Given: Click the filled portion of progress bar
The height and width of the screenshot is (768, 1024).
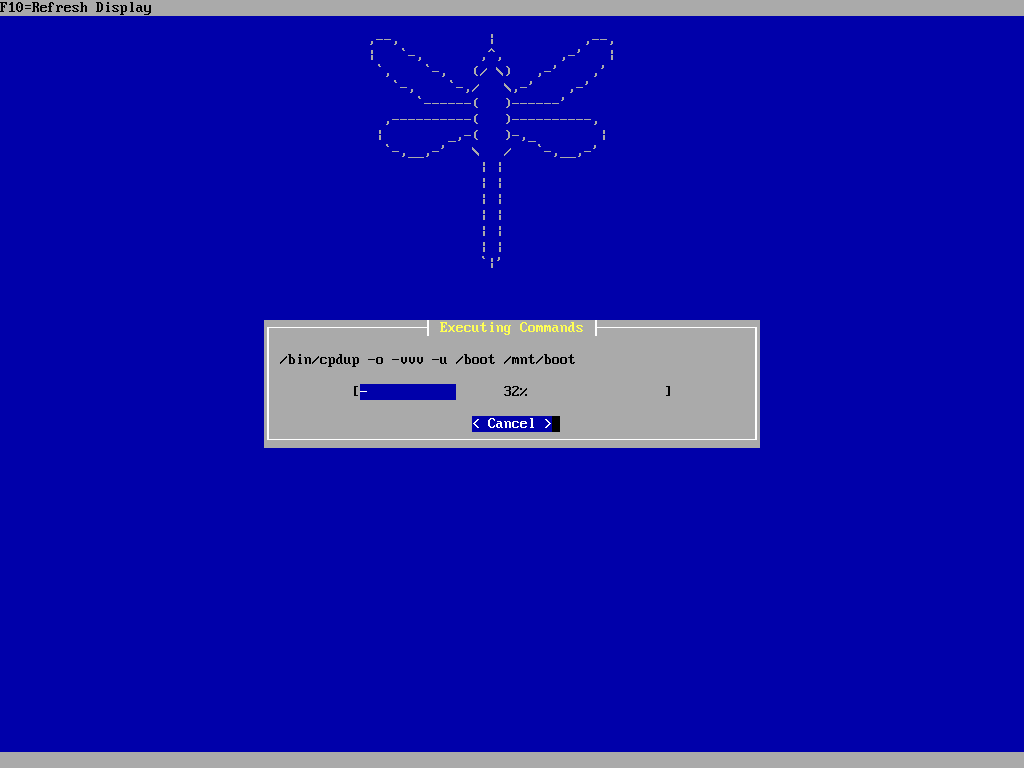Looking at the screenshot, I should click(x=408, y=392).
